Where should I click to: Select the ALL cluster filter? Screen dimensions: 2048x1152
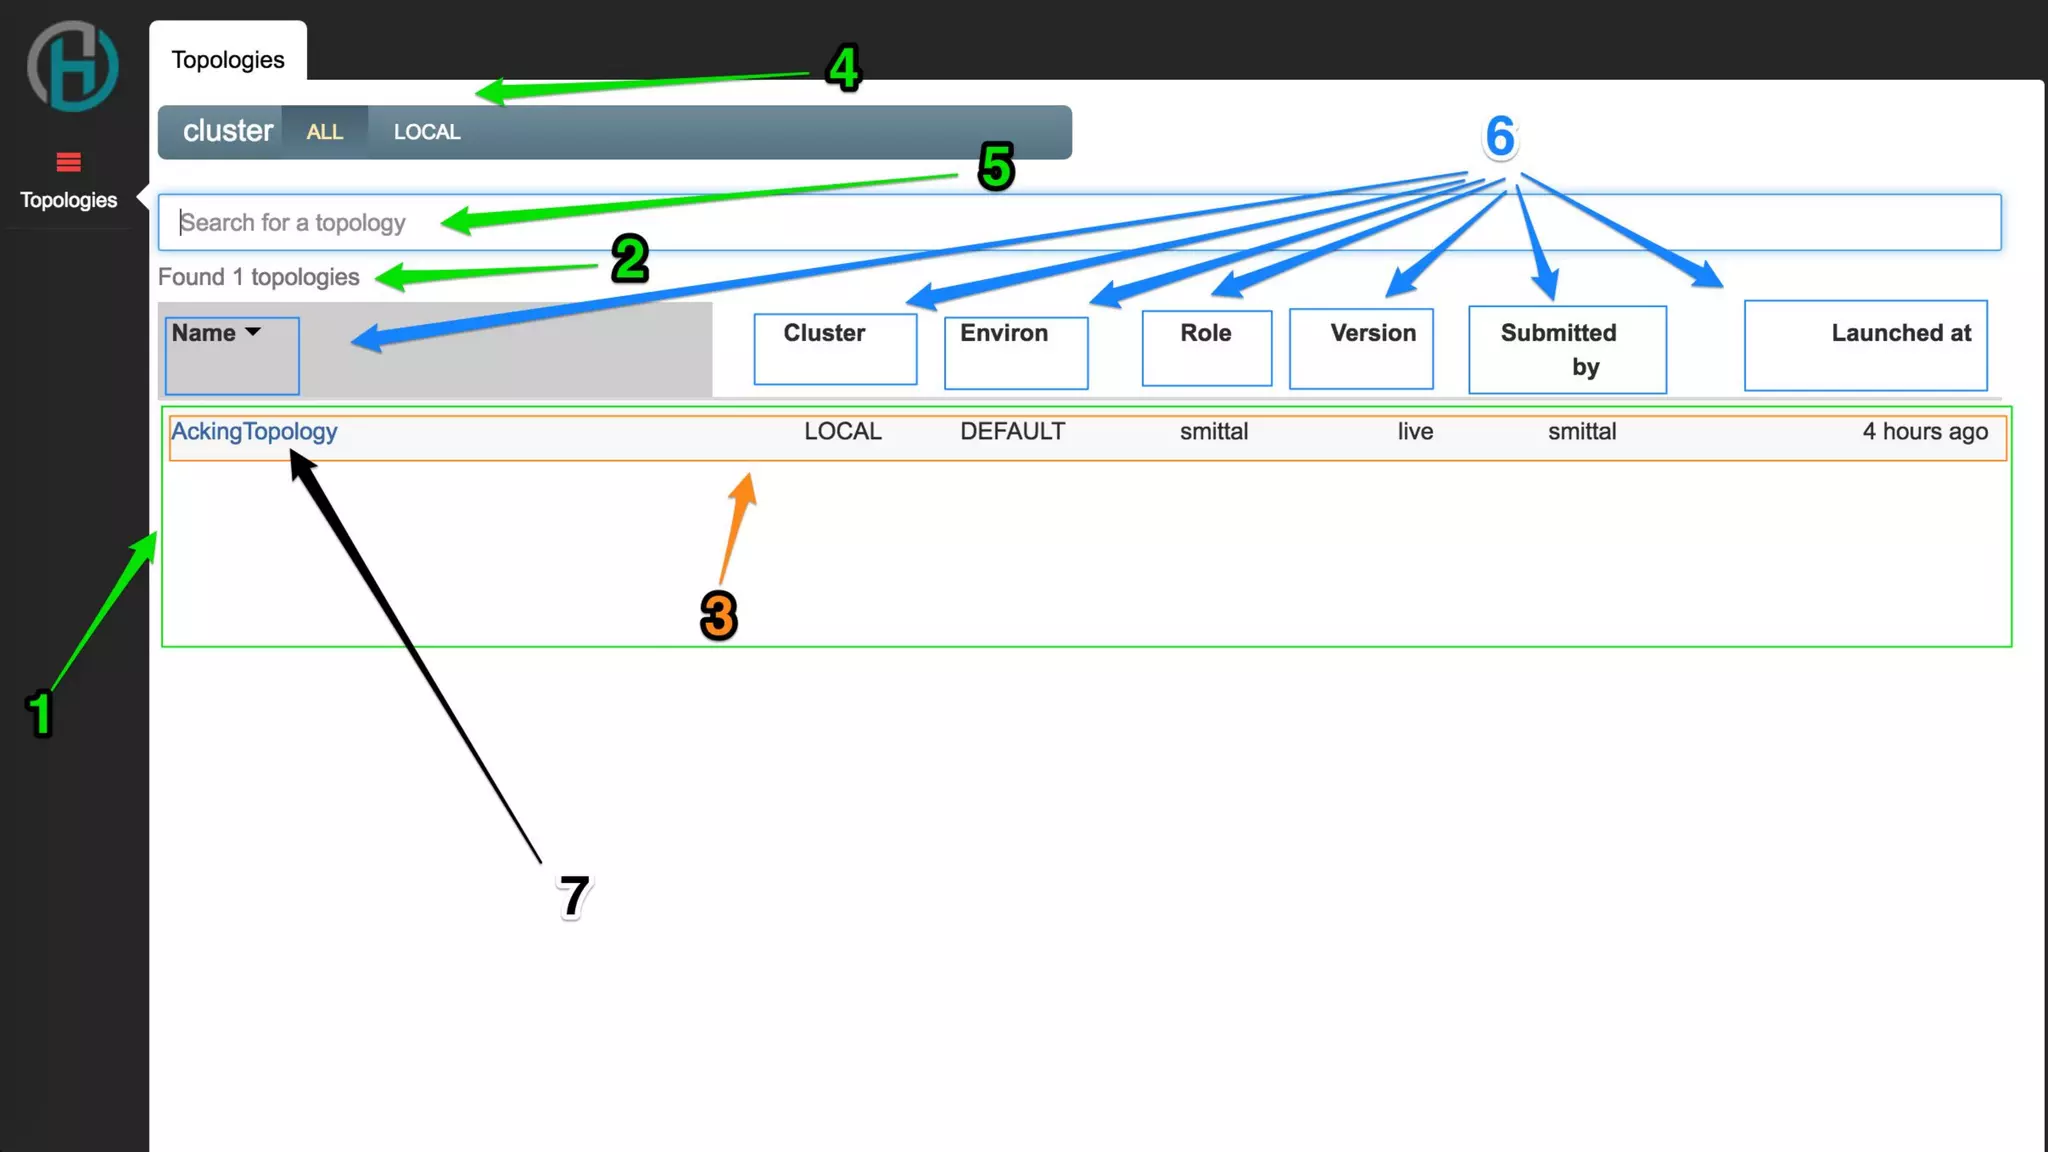point(324,132)
